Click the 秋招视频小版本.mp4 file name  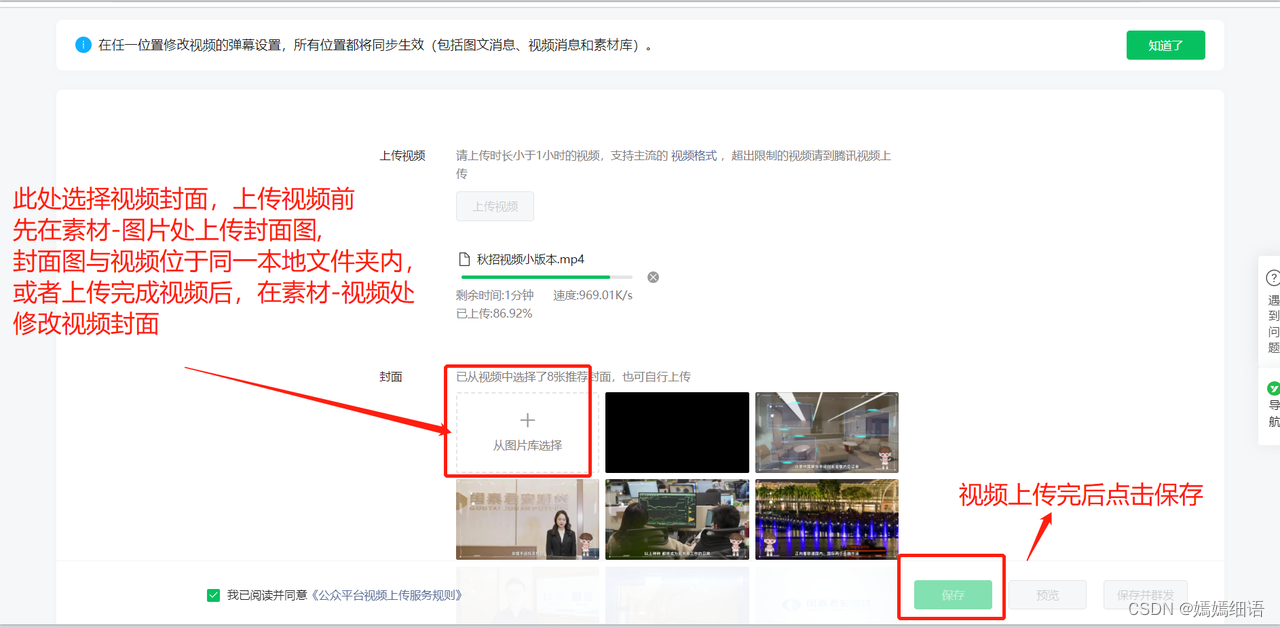(x=531, y=259)
